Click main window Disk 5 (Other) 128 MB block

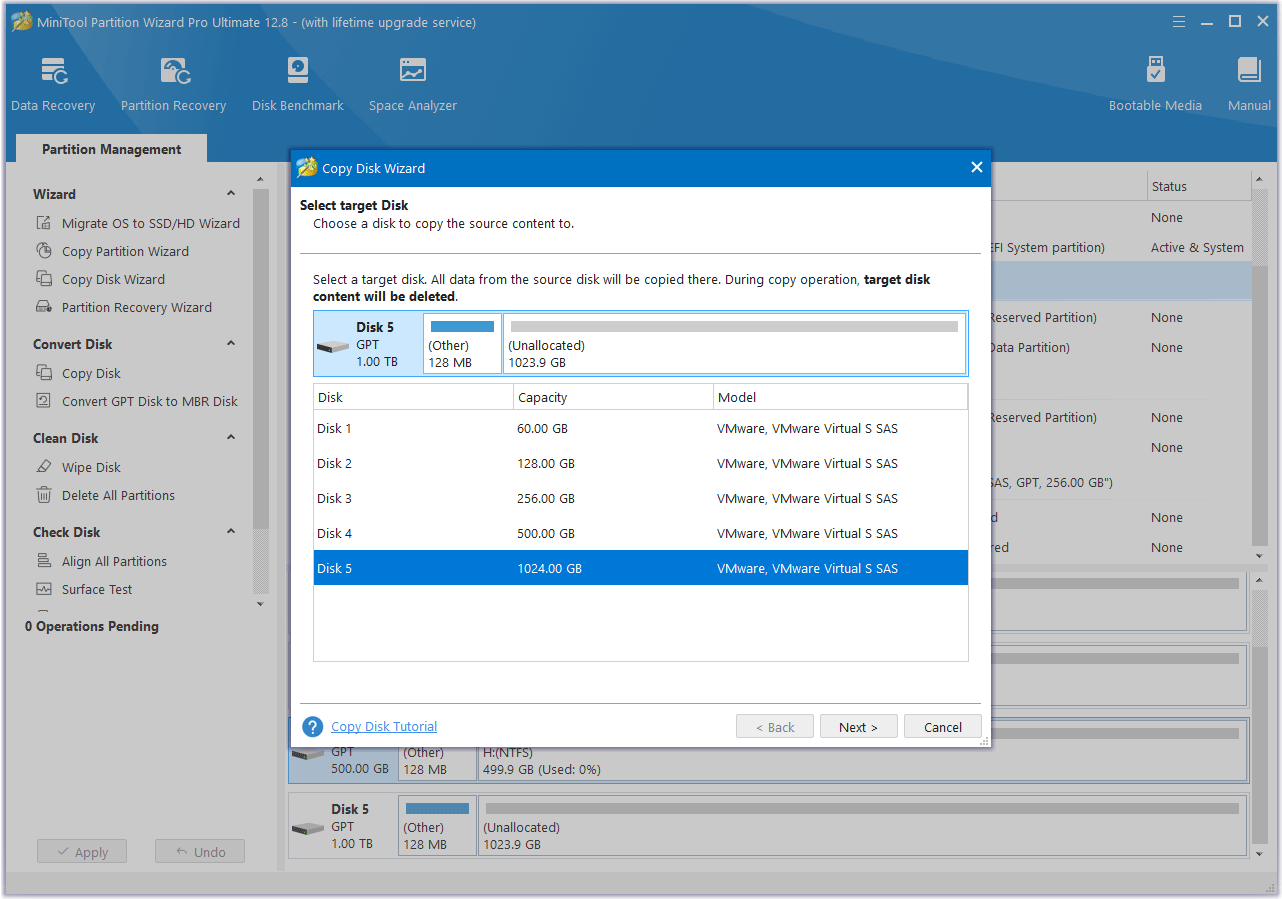pos(437,825)
